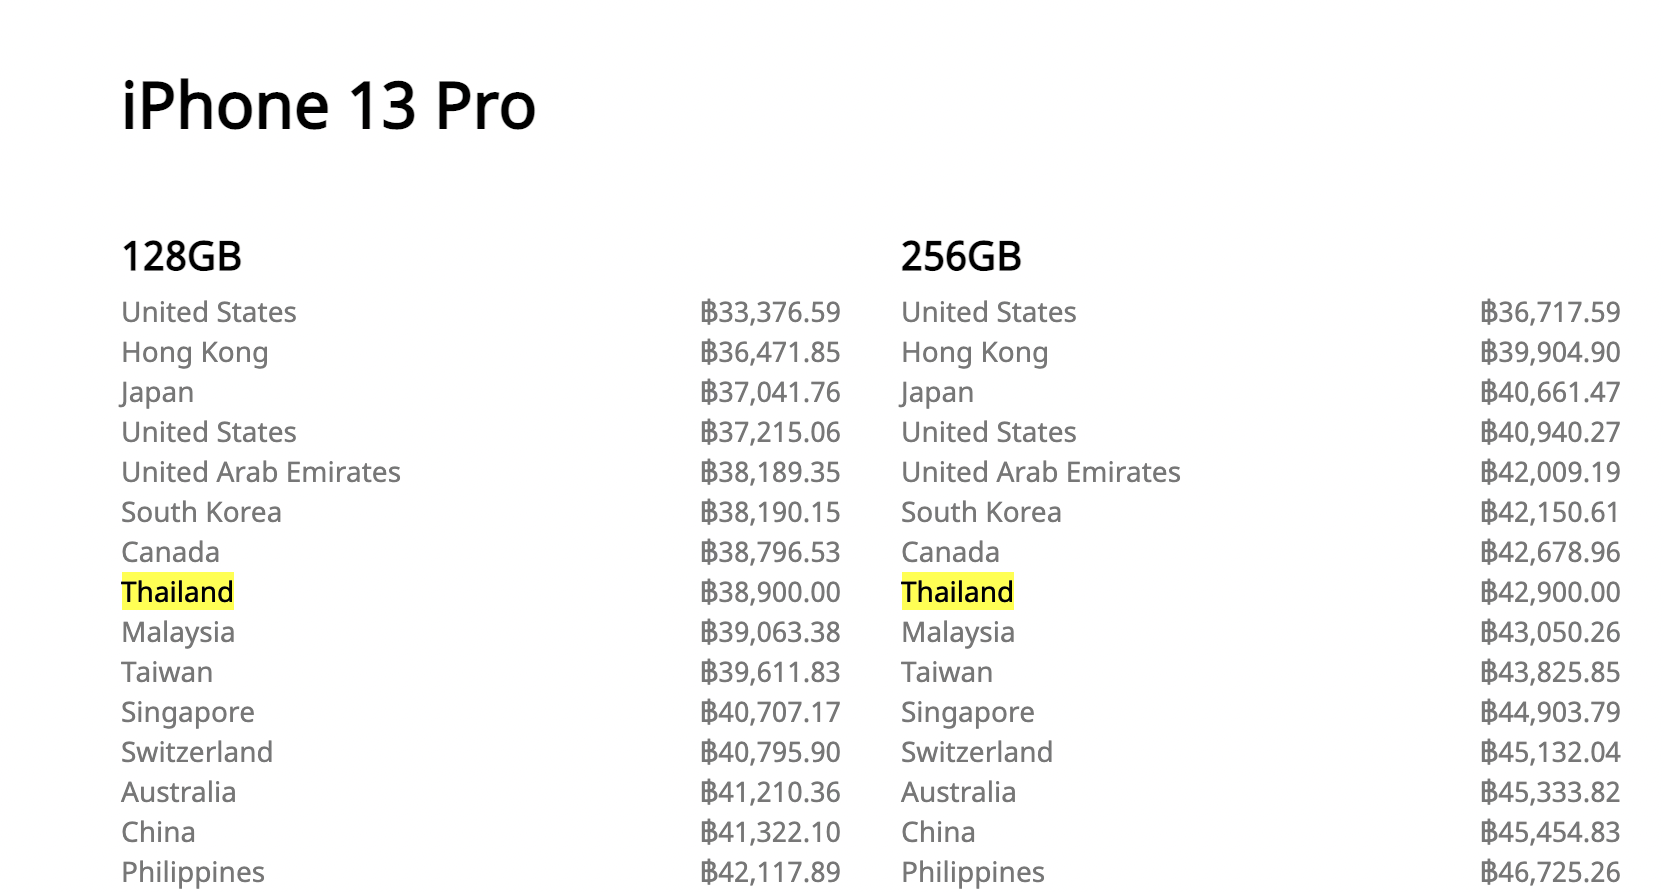Select the ฿42,900.00 Thailand price
The image size is (1664, 892).
1550,592
